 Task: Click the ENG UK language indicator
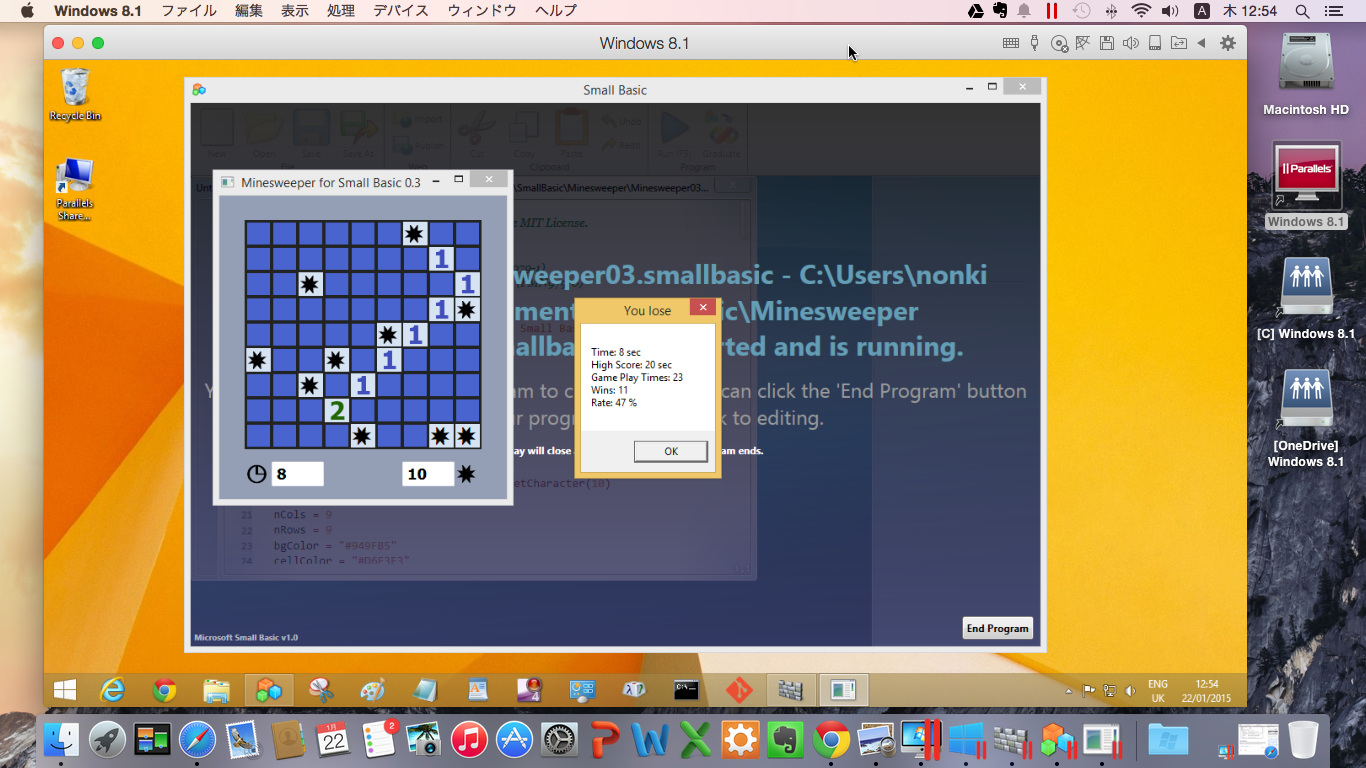(x=1158, y=691)
